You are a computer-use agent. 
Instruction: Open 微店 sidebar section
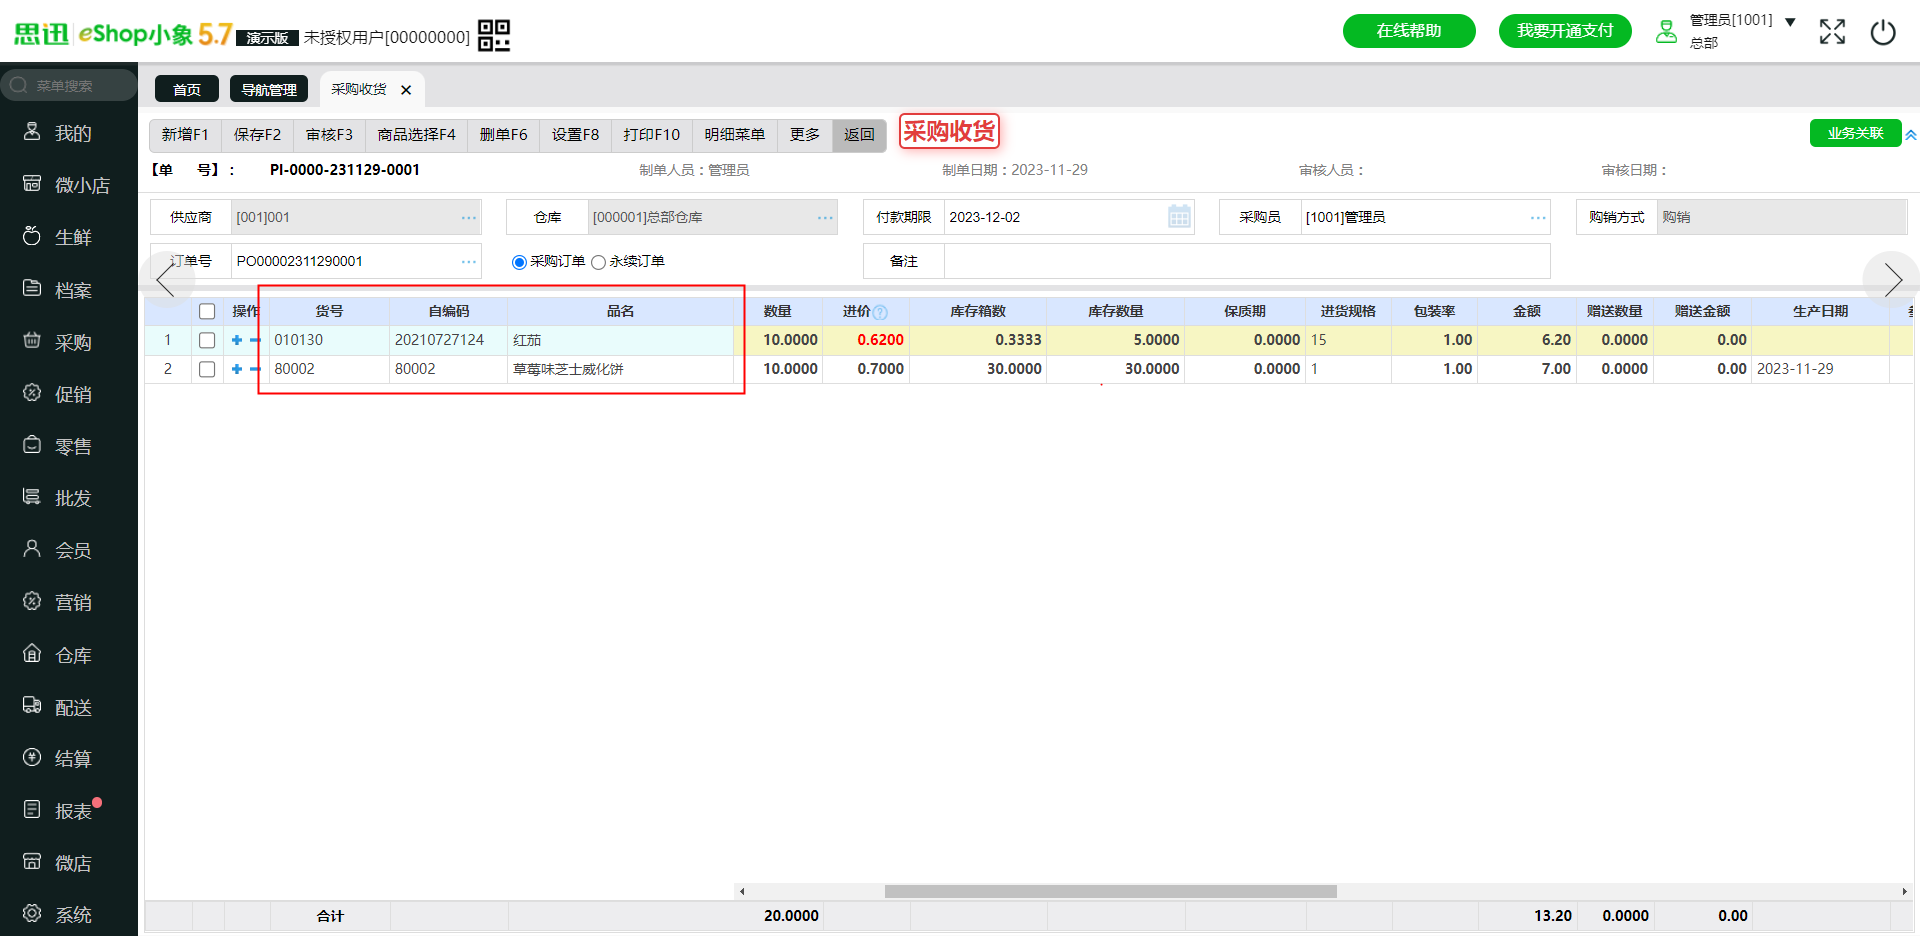pyautogui.click(x=69, y=863)
